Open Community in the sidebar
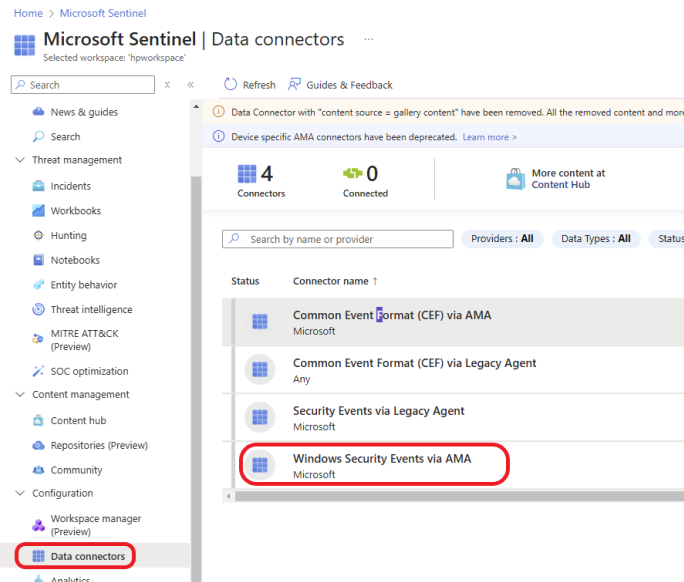Screen dimensions: 684x582 (76, 470)
